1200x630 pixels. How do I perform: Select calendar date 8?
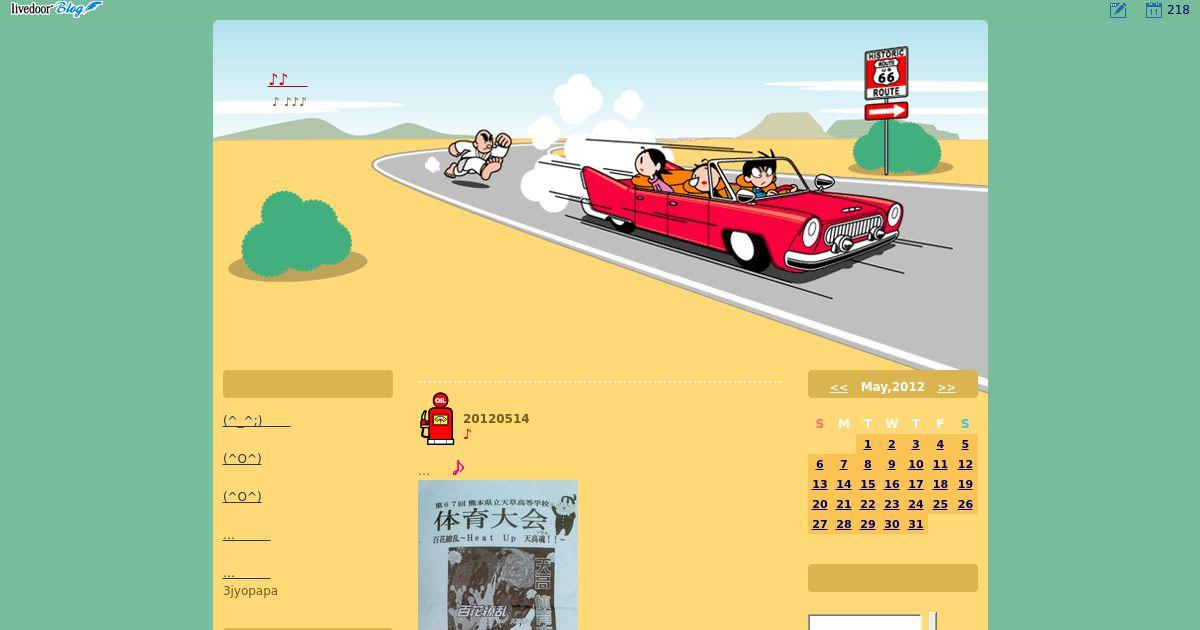pyautogui.click(x=867, y=464)
